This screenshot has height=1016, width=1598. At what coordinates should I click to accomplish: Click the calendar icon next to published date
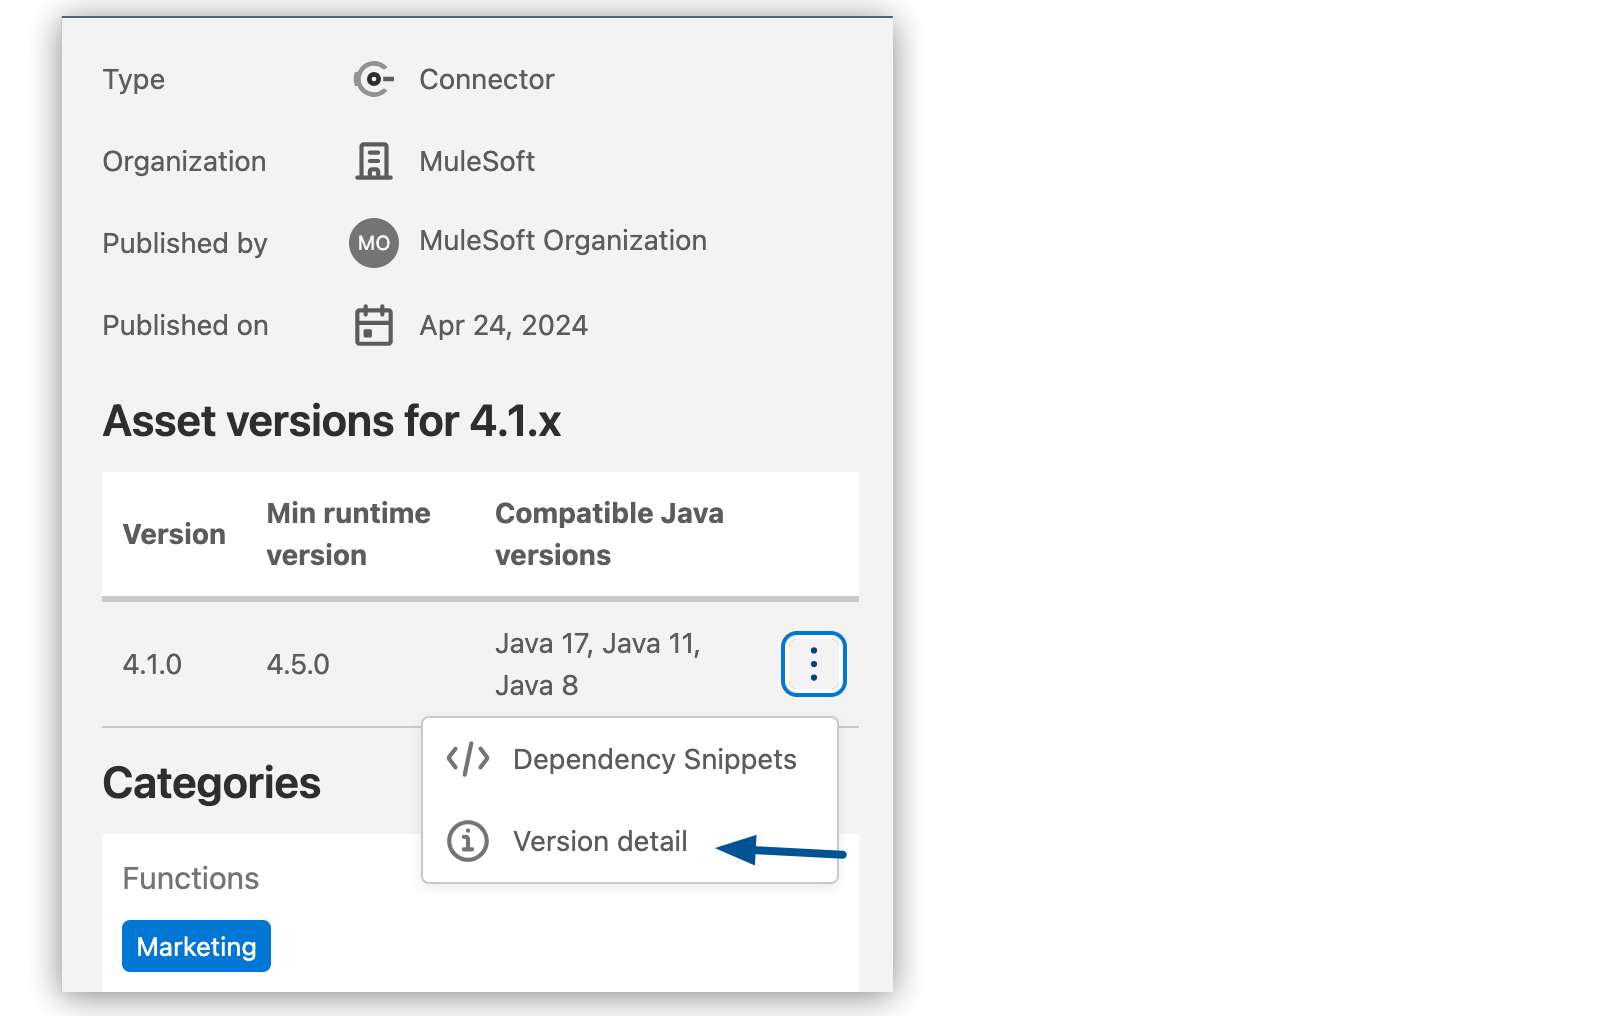[372, 325]
